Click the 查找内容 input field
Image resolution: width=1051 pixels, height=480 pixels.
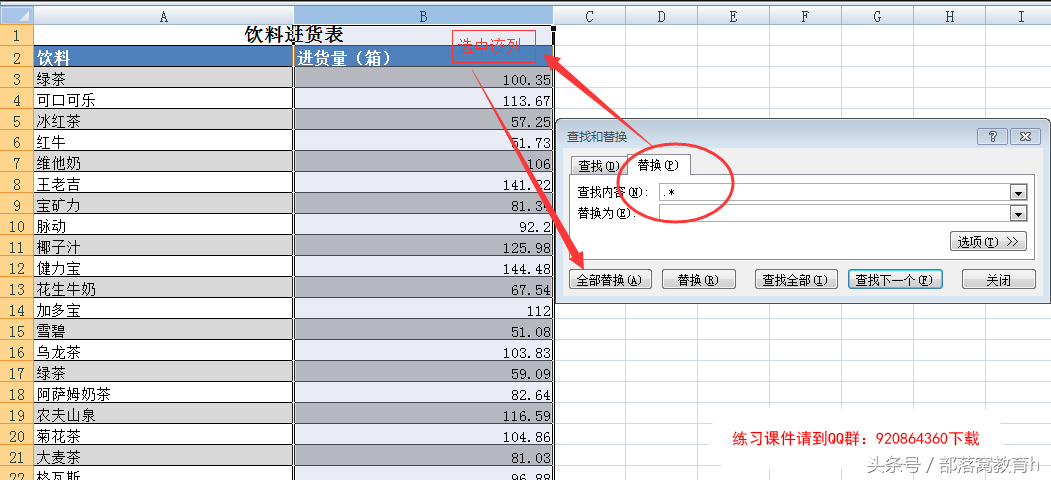[835, 192]
